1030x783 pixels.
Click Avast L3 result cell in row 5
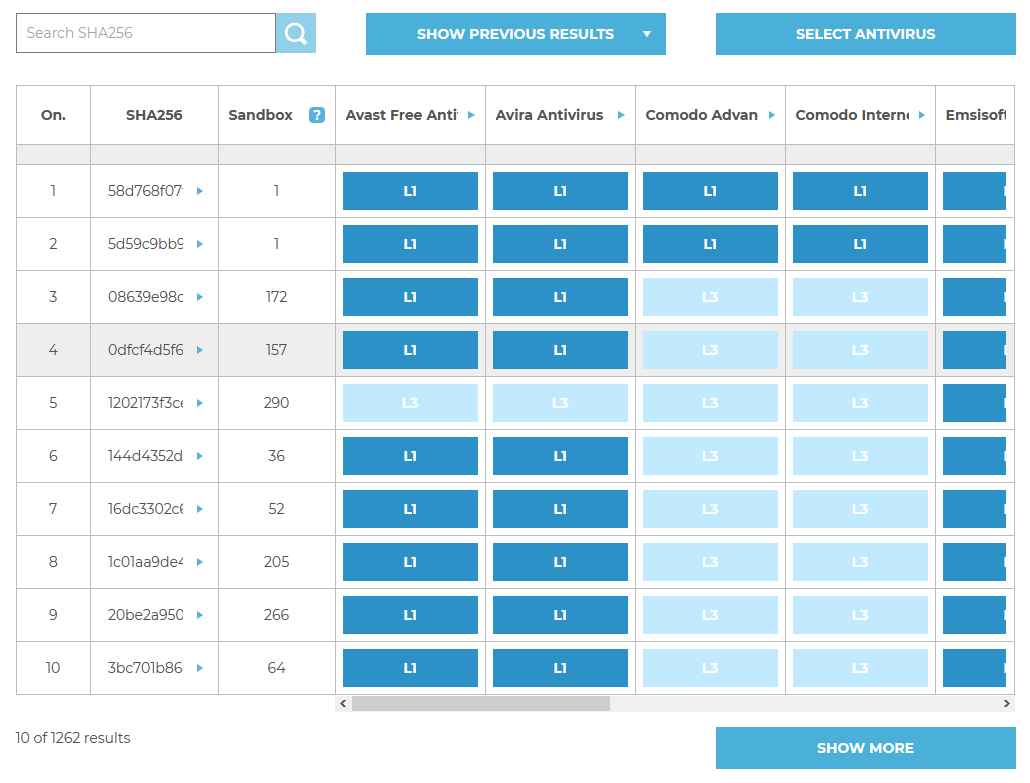410,403
